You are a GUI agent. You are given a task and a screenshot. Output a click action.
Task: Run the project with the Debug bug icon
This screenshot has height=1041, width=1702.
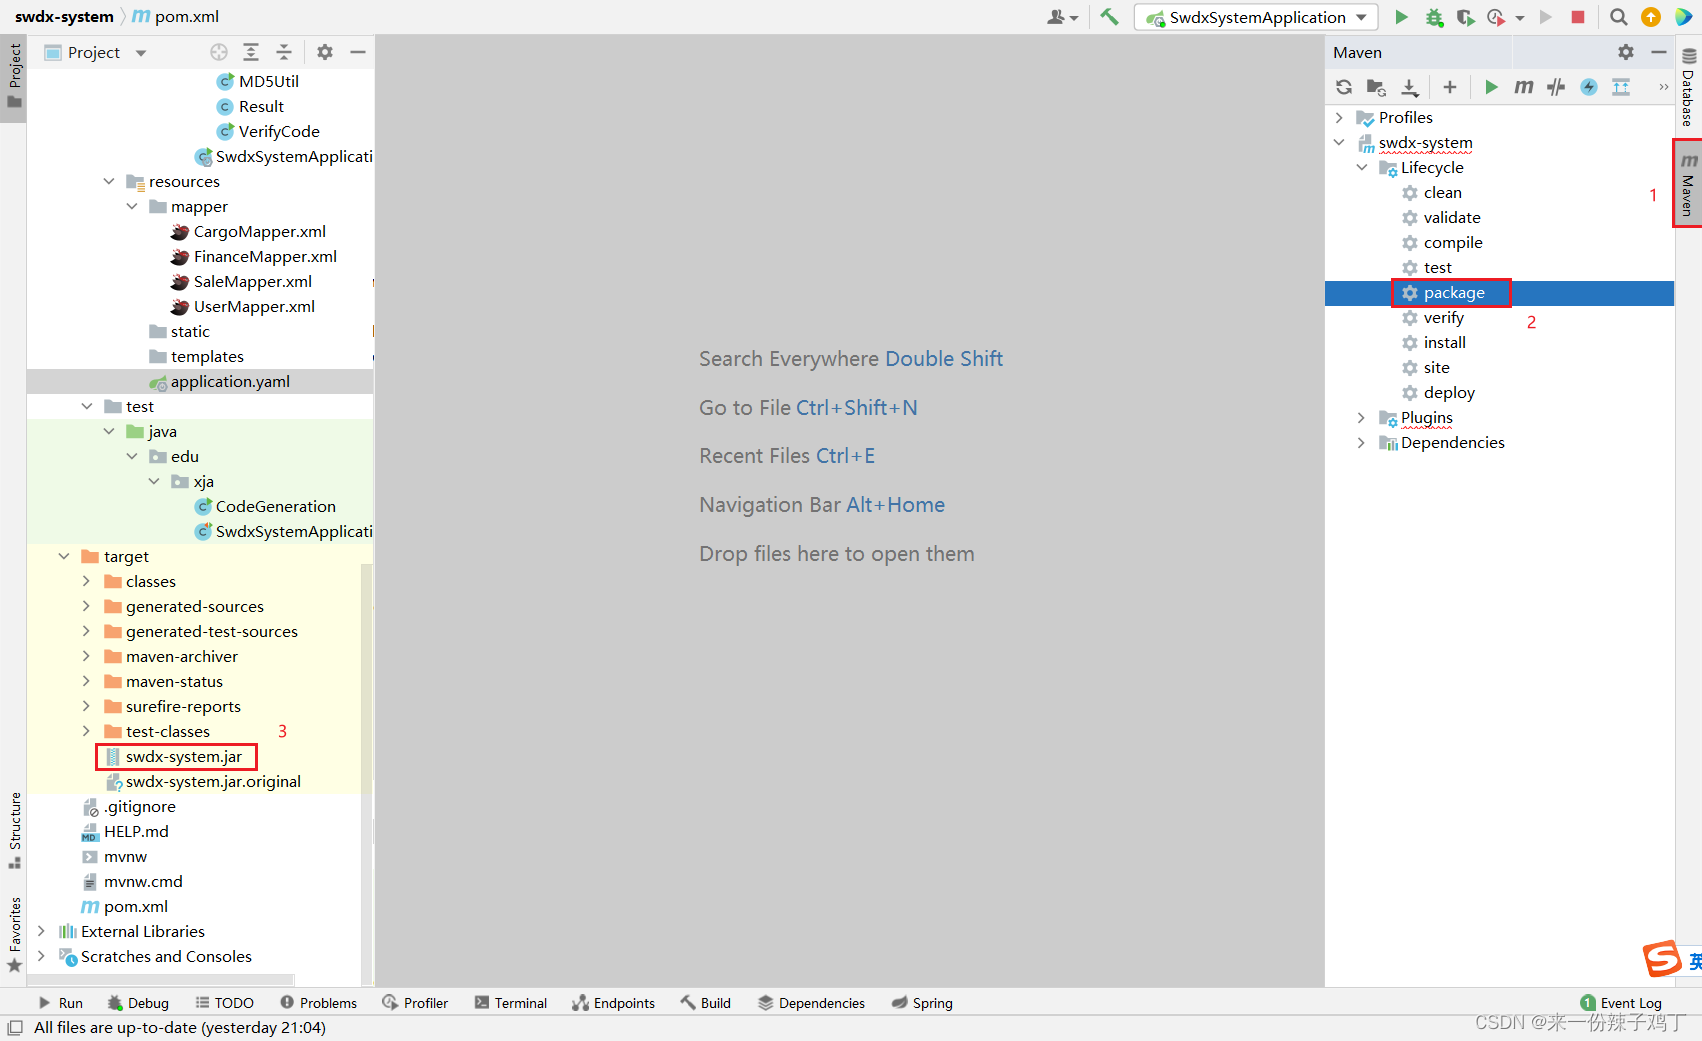pyautogui.click(x=1433, y=17)
